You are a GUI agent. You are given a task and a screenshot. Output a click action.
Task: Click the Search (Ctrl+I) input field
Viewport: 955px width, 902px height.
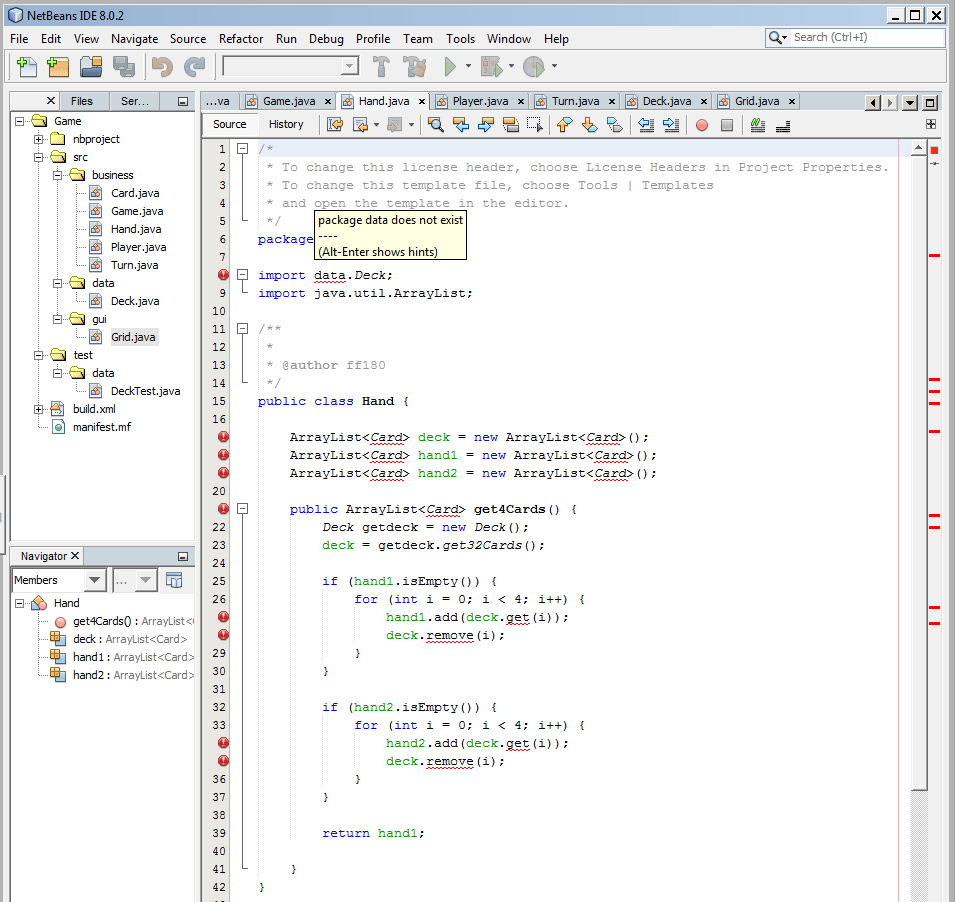pyautogui.click(x=866, y=37)
